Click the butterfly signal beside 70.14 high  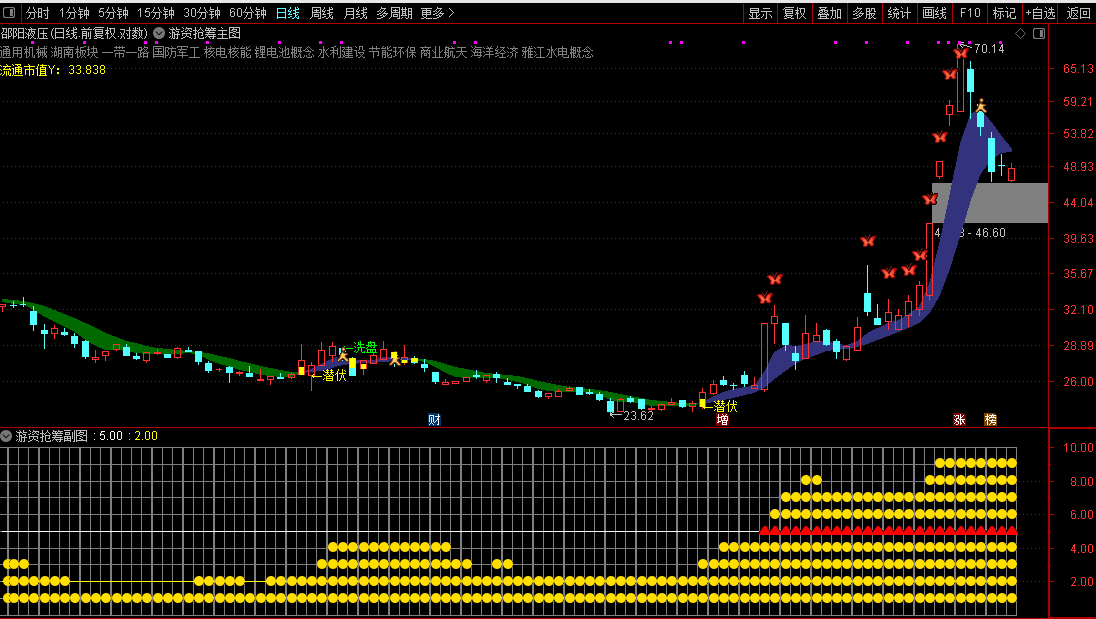point(961,52)
